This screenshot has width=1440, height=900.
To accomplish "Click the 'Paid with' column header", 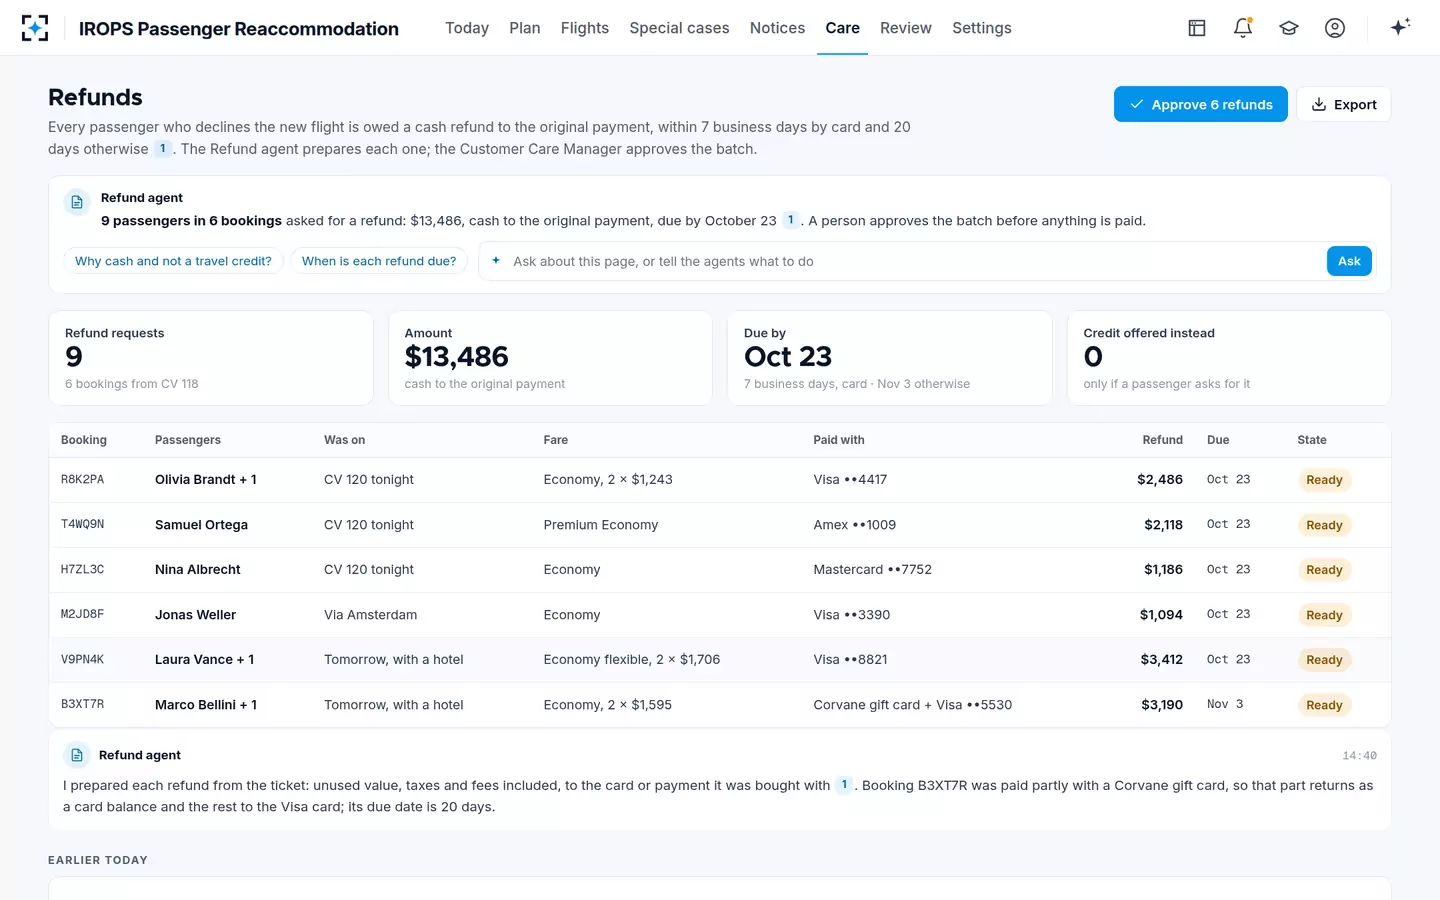I will (x=839, y=440).
